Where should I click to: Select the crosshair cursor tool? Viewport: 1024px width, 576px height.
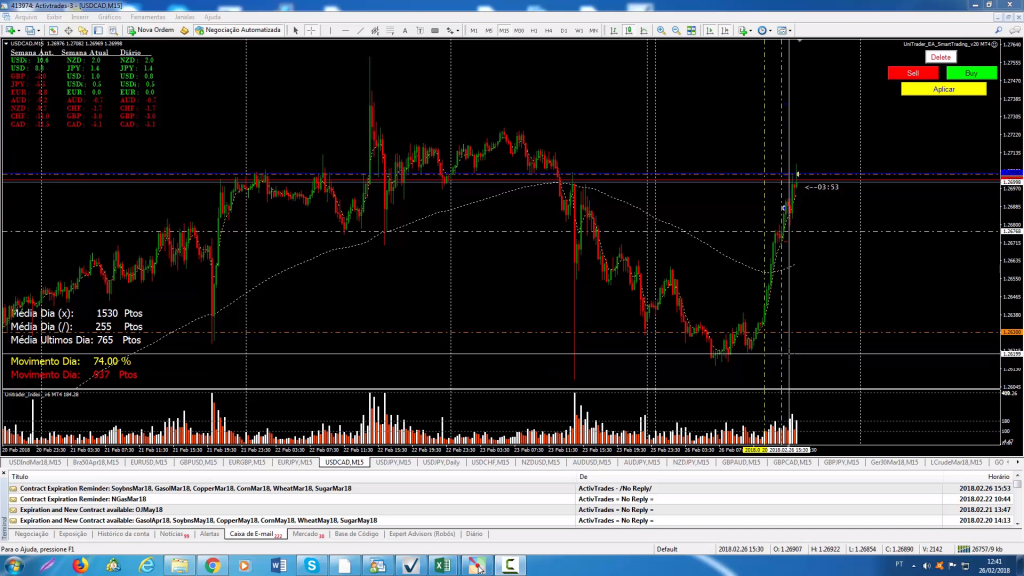coord(311,30)
